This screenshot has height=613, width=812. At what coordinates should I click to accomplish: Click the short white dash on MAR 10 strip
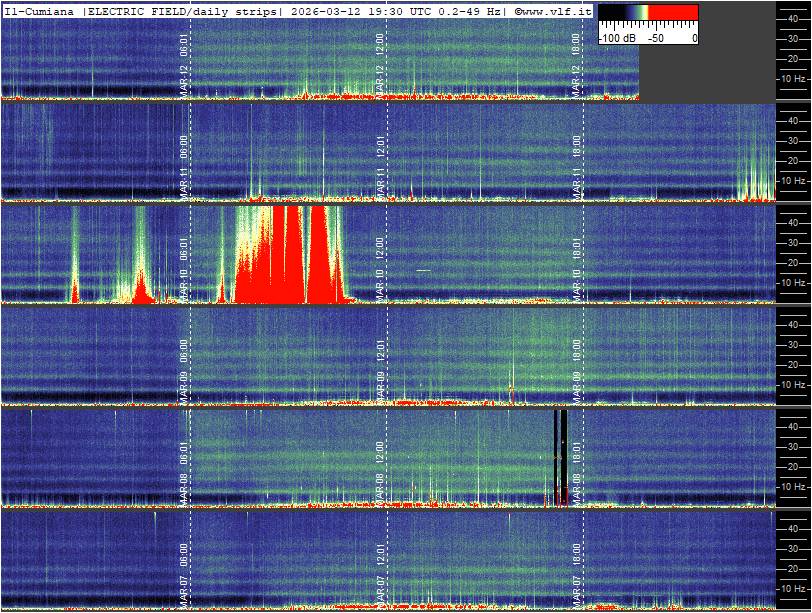(423, 271)
